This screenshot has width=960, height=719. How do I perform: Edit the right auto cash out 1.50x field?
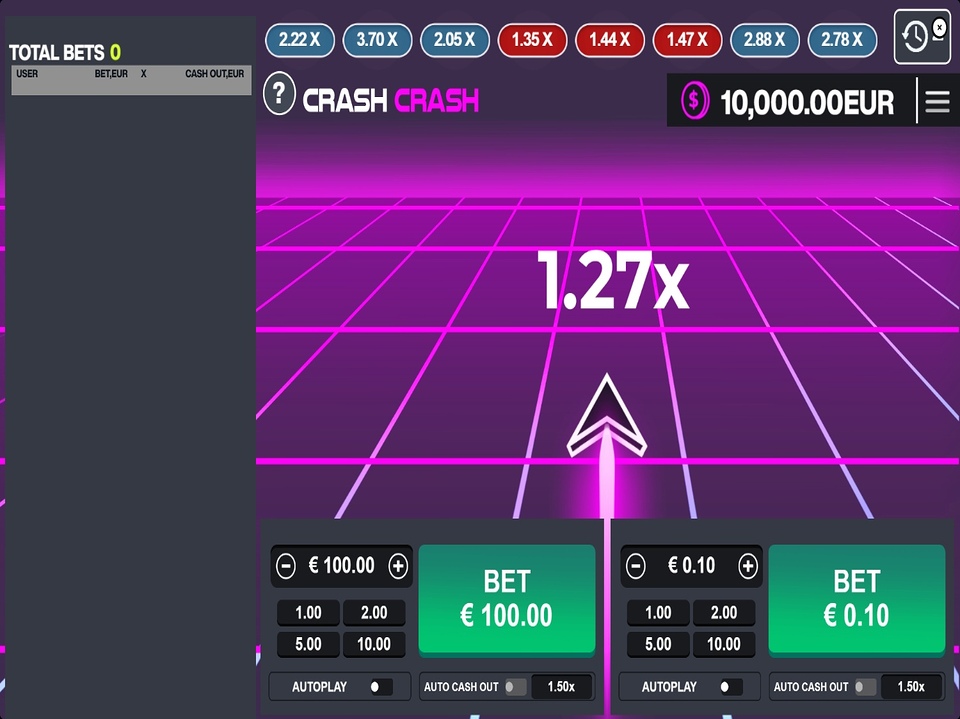point(911,687)
